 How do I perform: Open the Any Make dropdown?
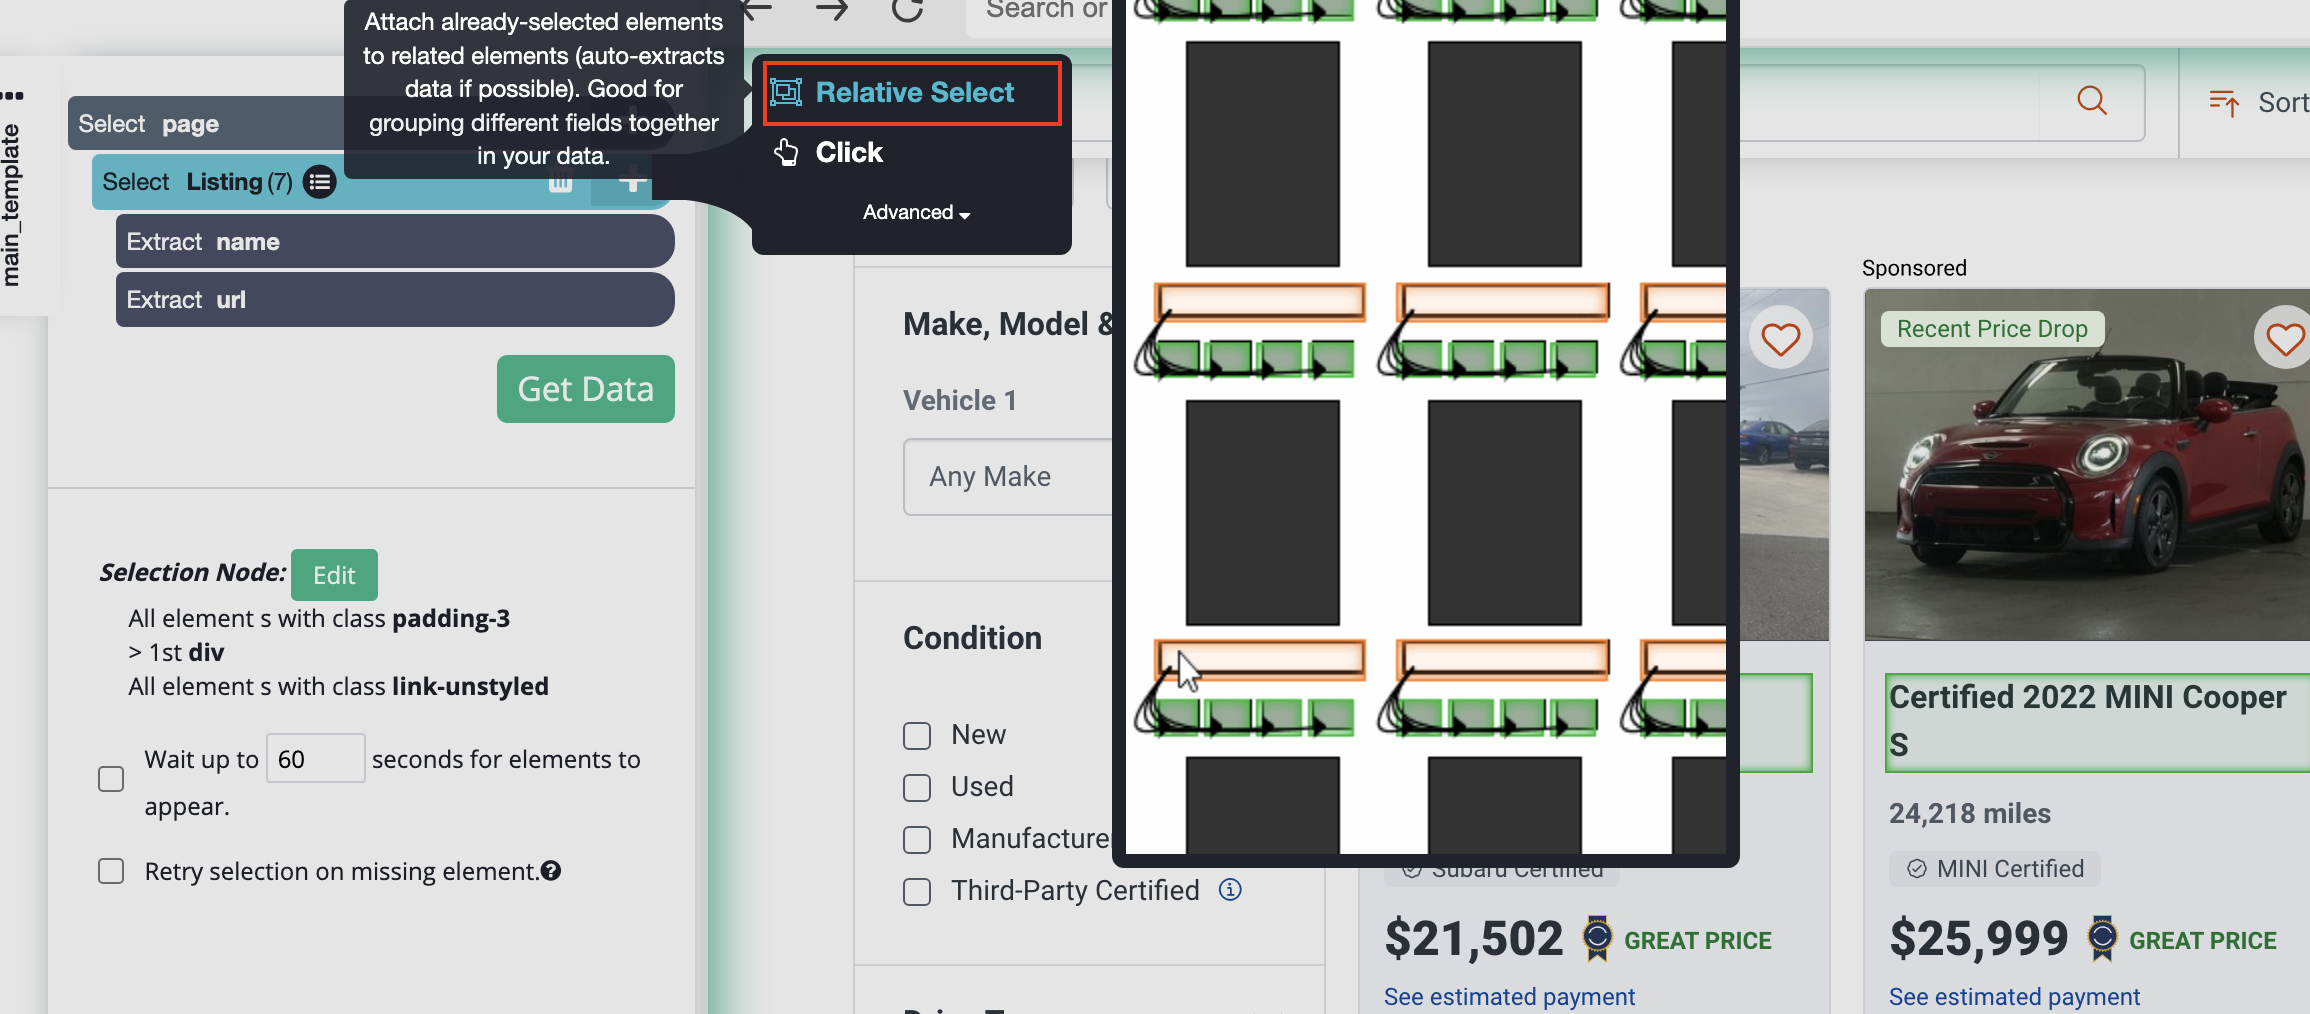pyautogui.click(x=1008, y=477)
